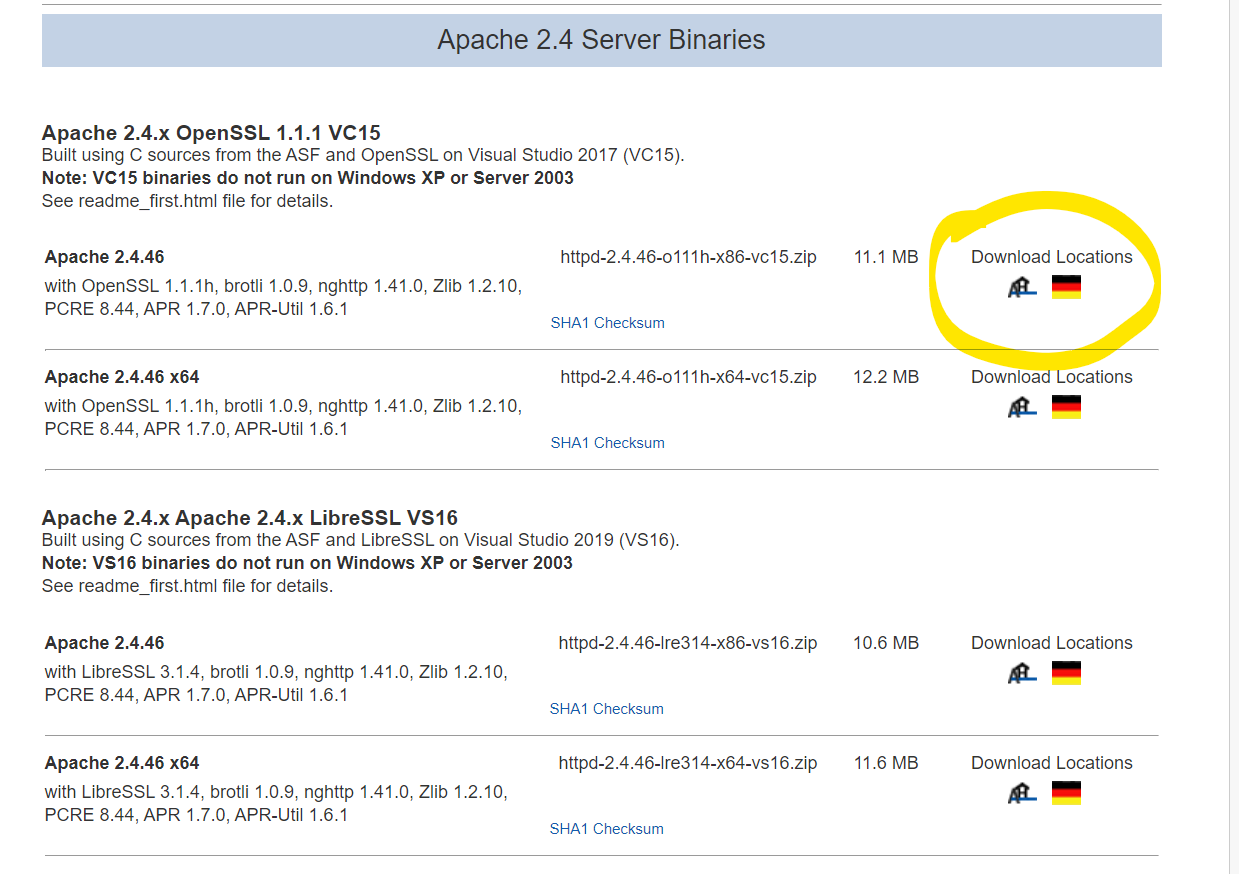Click Download Locations label for 12.2 MB file
The width and height of the screenshot is (1239, 874).
pos(1052,377)
